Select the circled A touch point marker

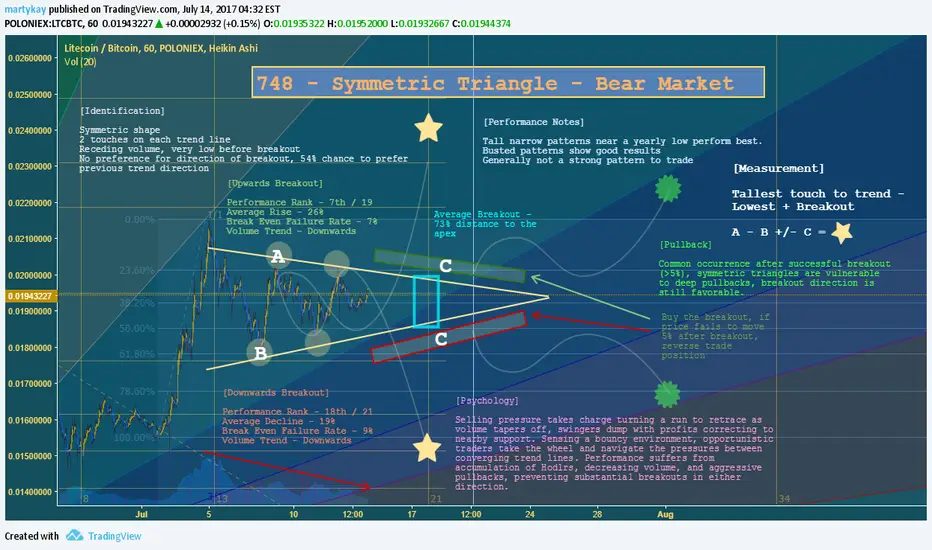(x=278, y=256)
